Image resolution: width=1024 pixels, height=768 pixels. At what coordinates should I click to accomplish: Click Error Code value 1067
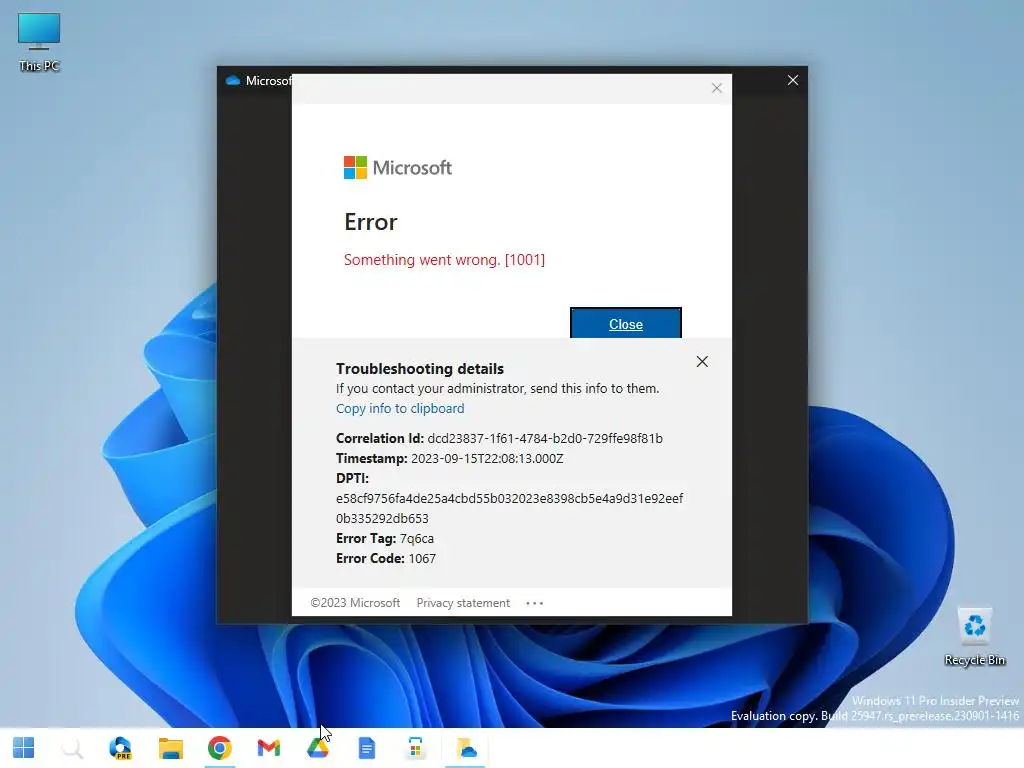[x=422, y=558]
